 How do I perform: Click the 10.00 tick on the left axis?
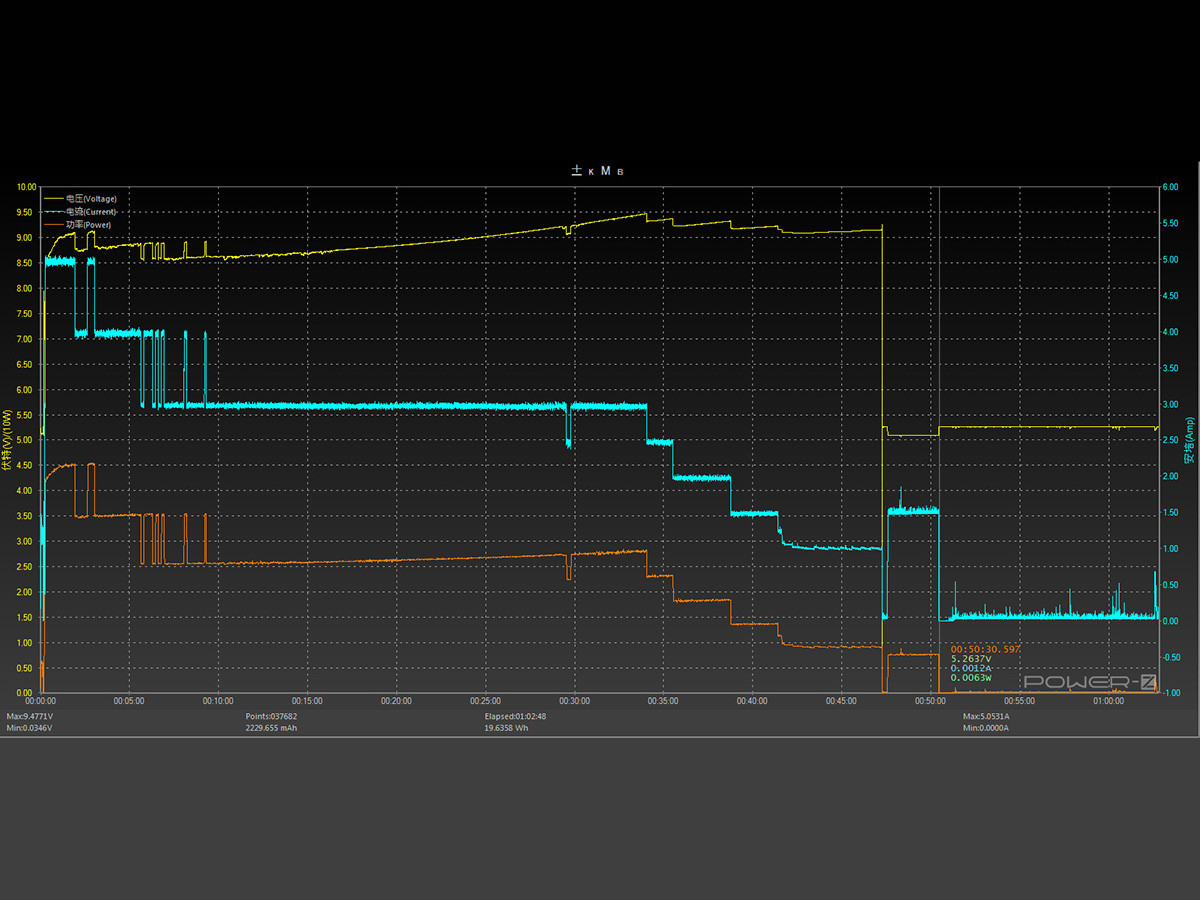pyautogui.click(x=26, y=187)
